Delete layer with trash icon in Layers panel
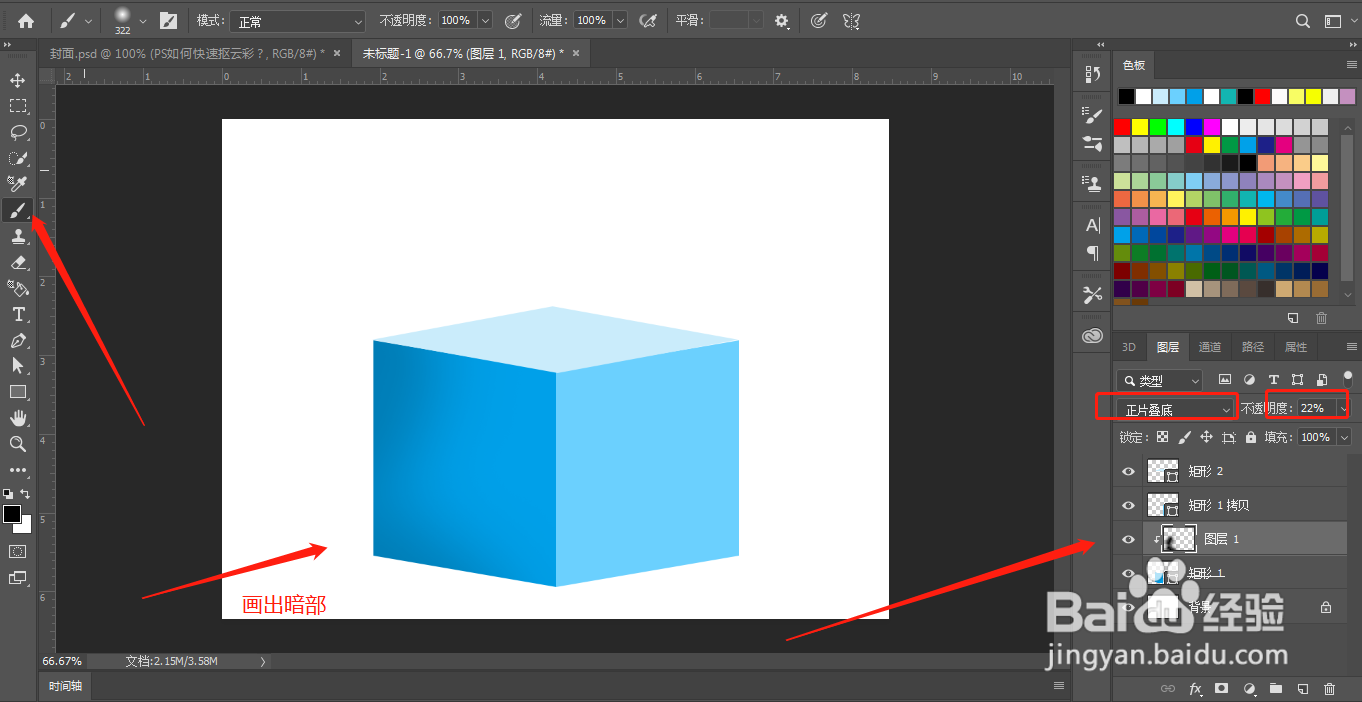This screenshot has height=702, width=1362. [1329, 689]
